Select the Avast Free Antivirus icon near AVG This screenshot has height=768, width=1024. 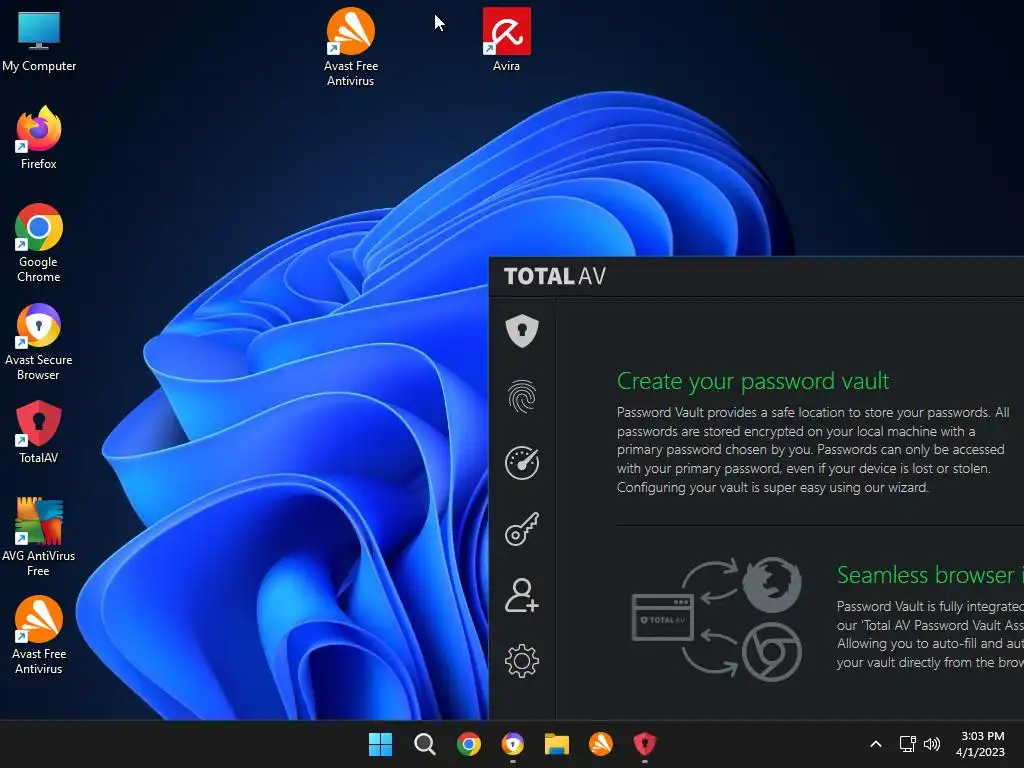[39, 635]
